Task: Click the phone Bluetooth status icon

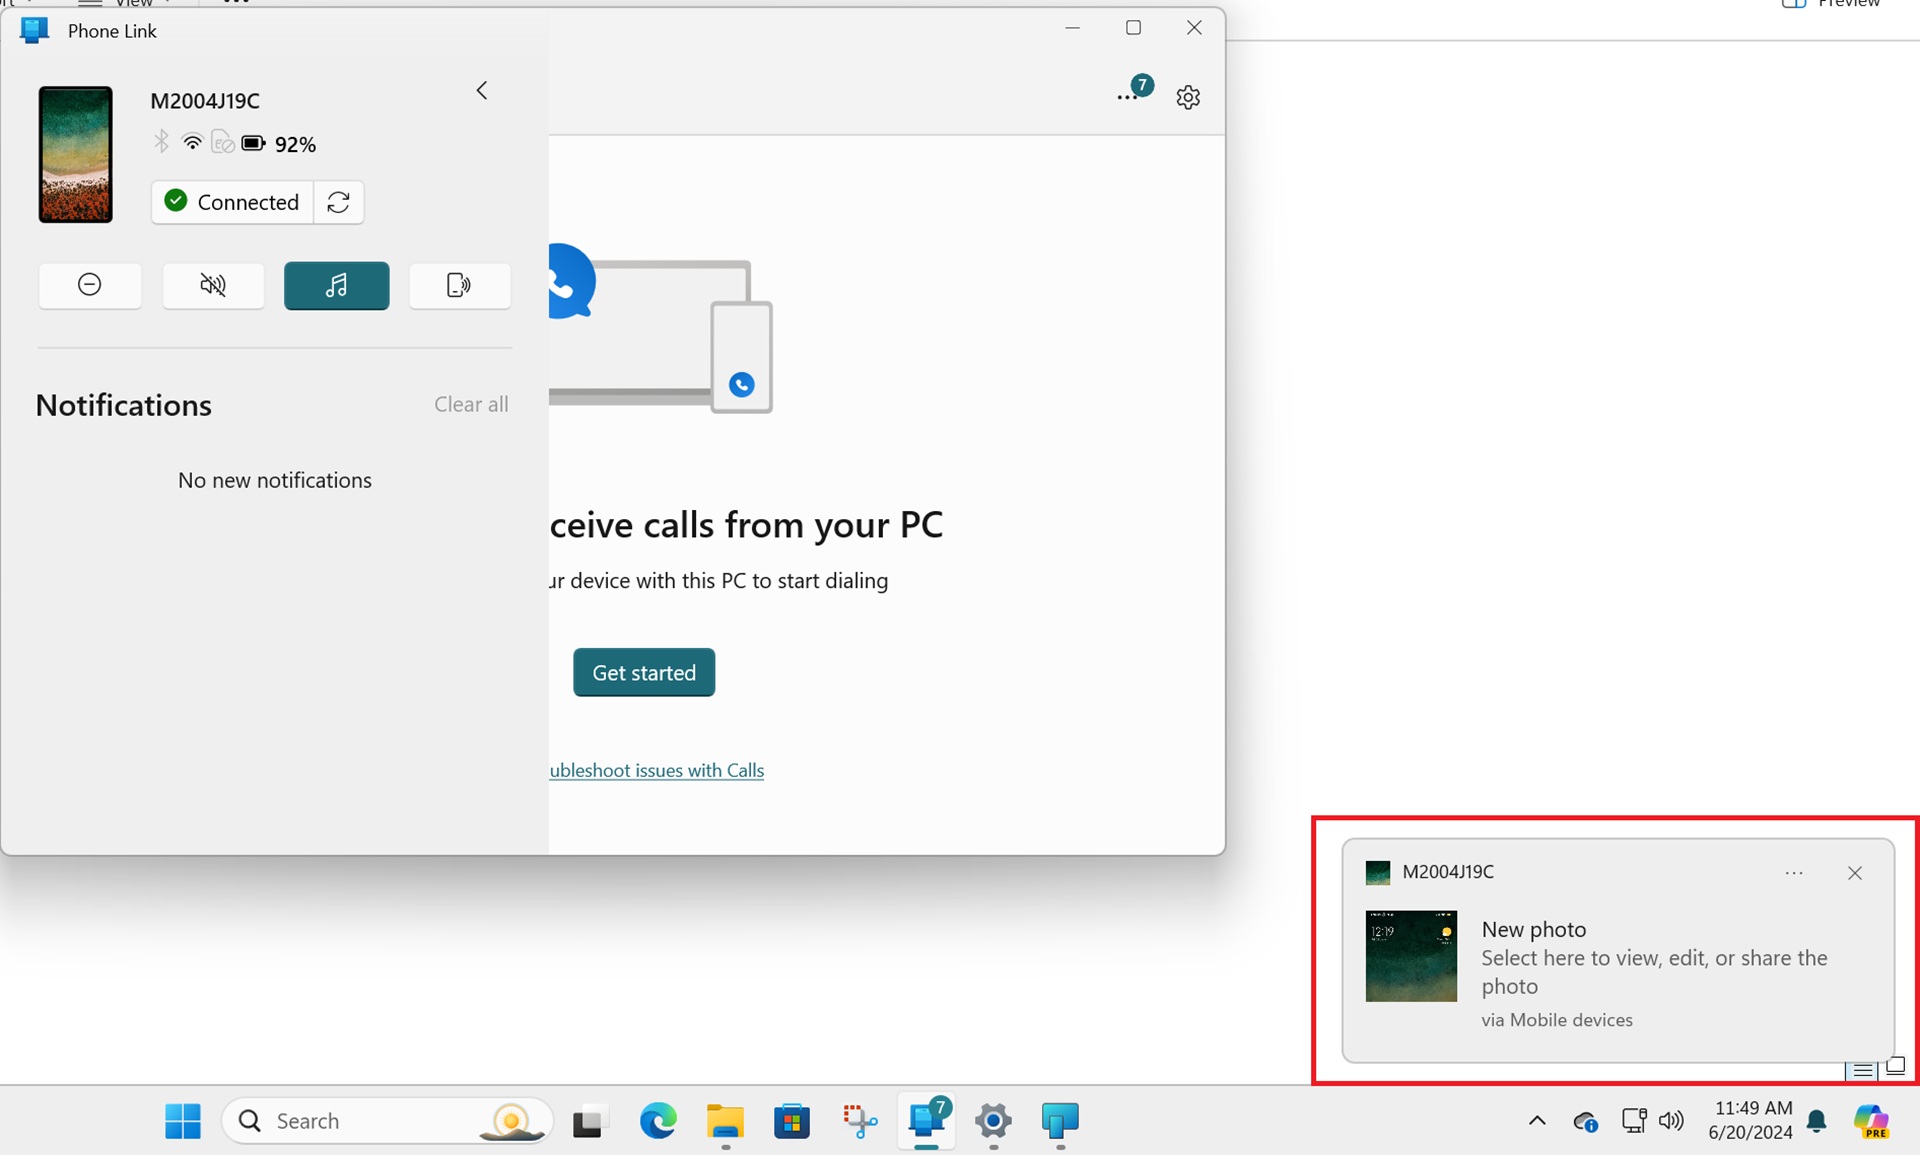Action: pyautogui.click(x=162, y=142)
